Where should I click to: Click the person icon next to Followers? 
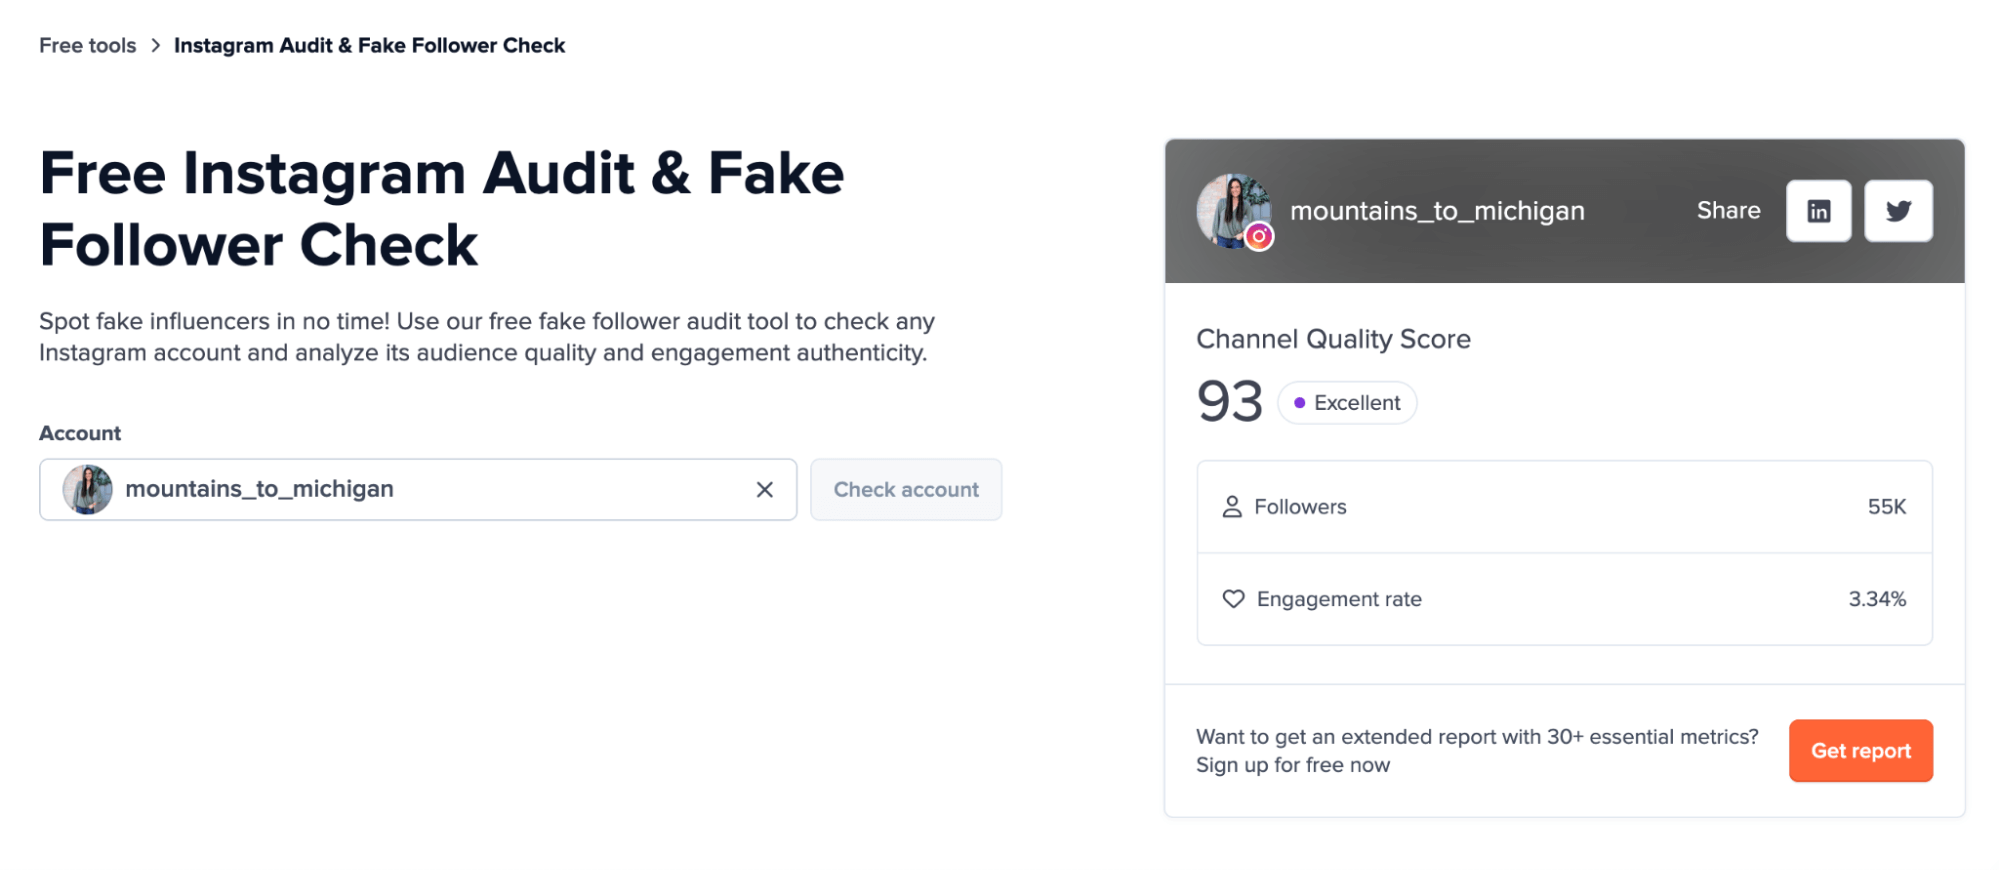1231,507
